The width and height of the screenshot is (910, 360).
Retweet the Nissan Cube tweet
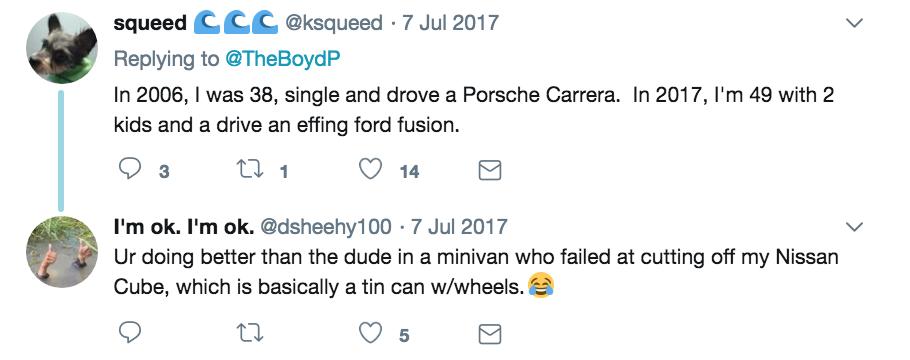click(251, 333)
